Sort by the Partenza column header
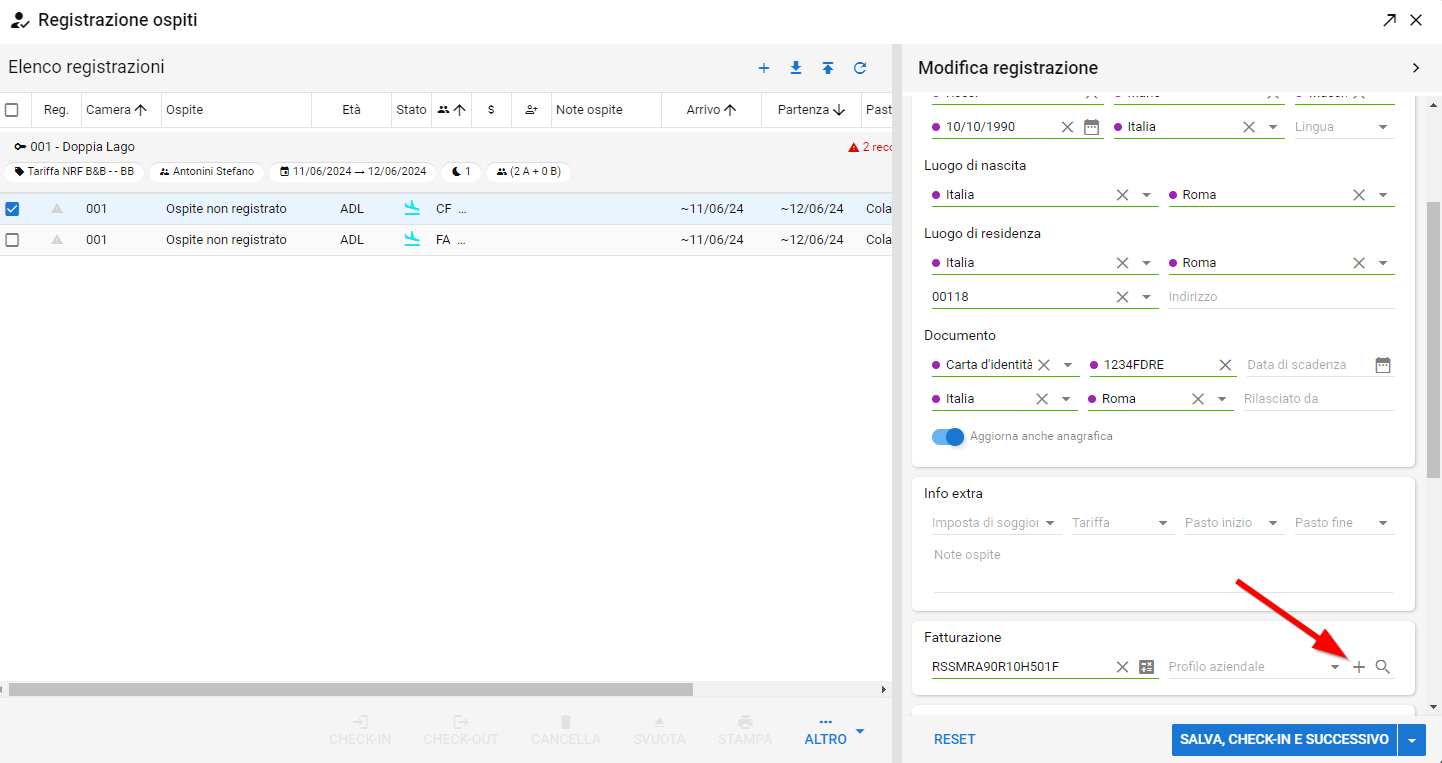The image size is (1442, 763). click(x=811, y=110)
